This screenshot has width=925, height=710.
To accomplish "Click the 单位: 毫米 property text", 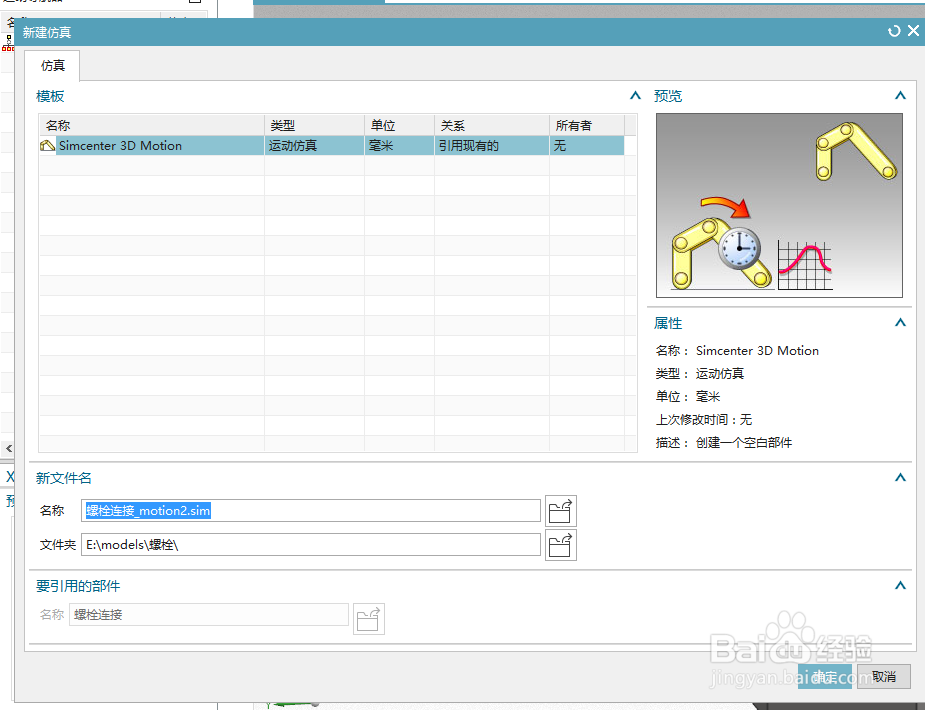I will coord(688,397).
